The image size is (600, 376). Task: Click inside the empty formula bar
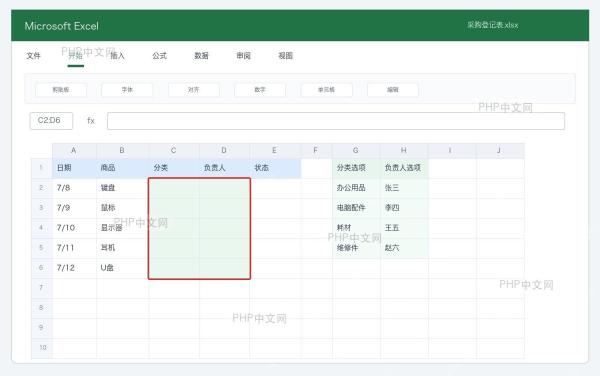click(336, 121)
